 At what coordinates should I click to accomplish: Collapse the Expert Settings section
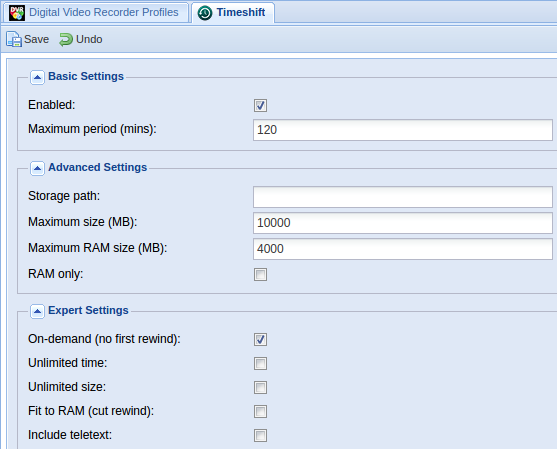click(37, 311)
